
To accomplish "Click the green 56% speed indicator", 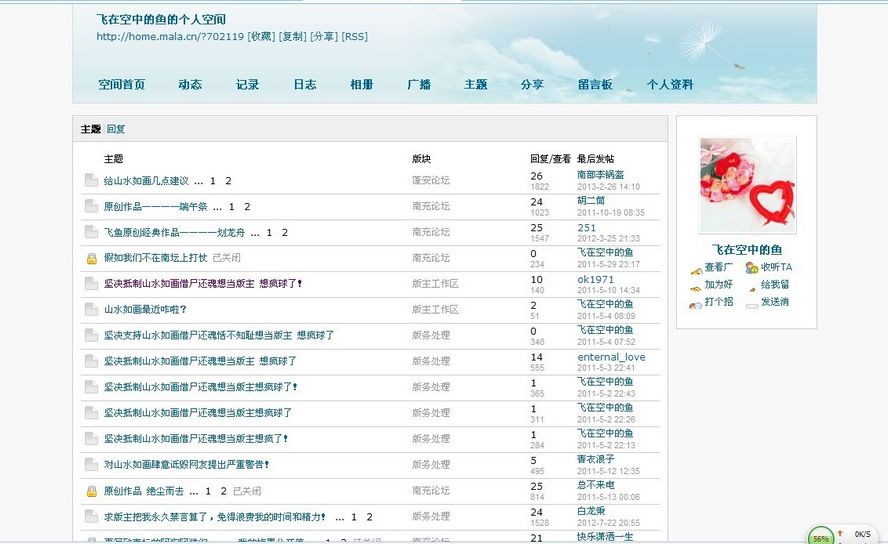I will click(x=821, y=536).
